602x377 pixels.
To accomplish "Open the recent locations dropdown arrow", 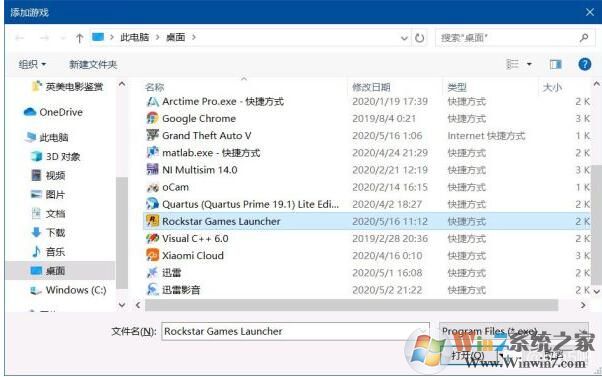I will [63, 38].
